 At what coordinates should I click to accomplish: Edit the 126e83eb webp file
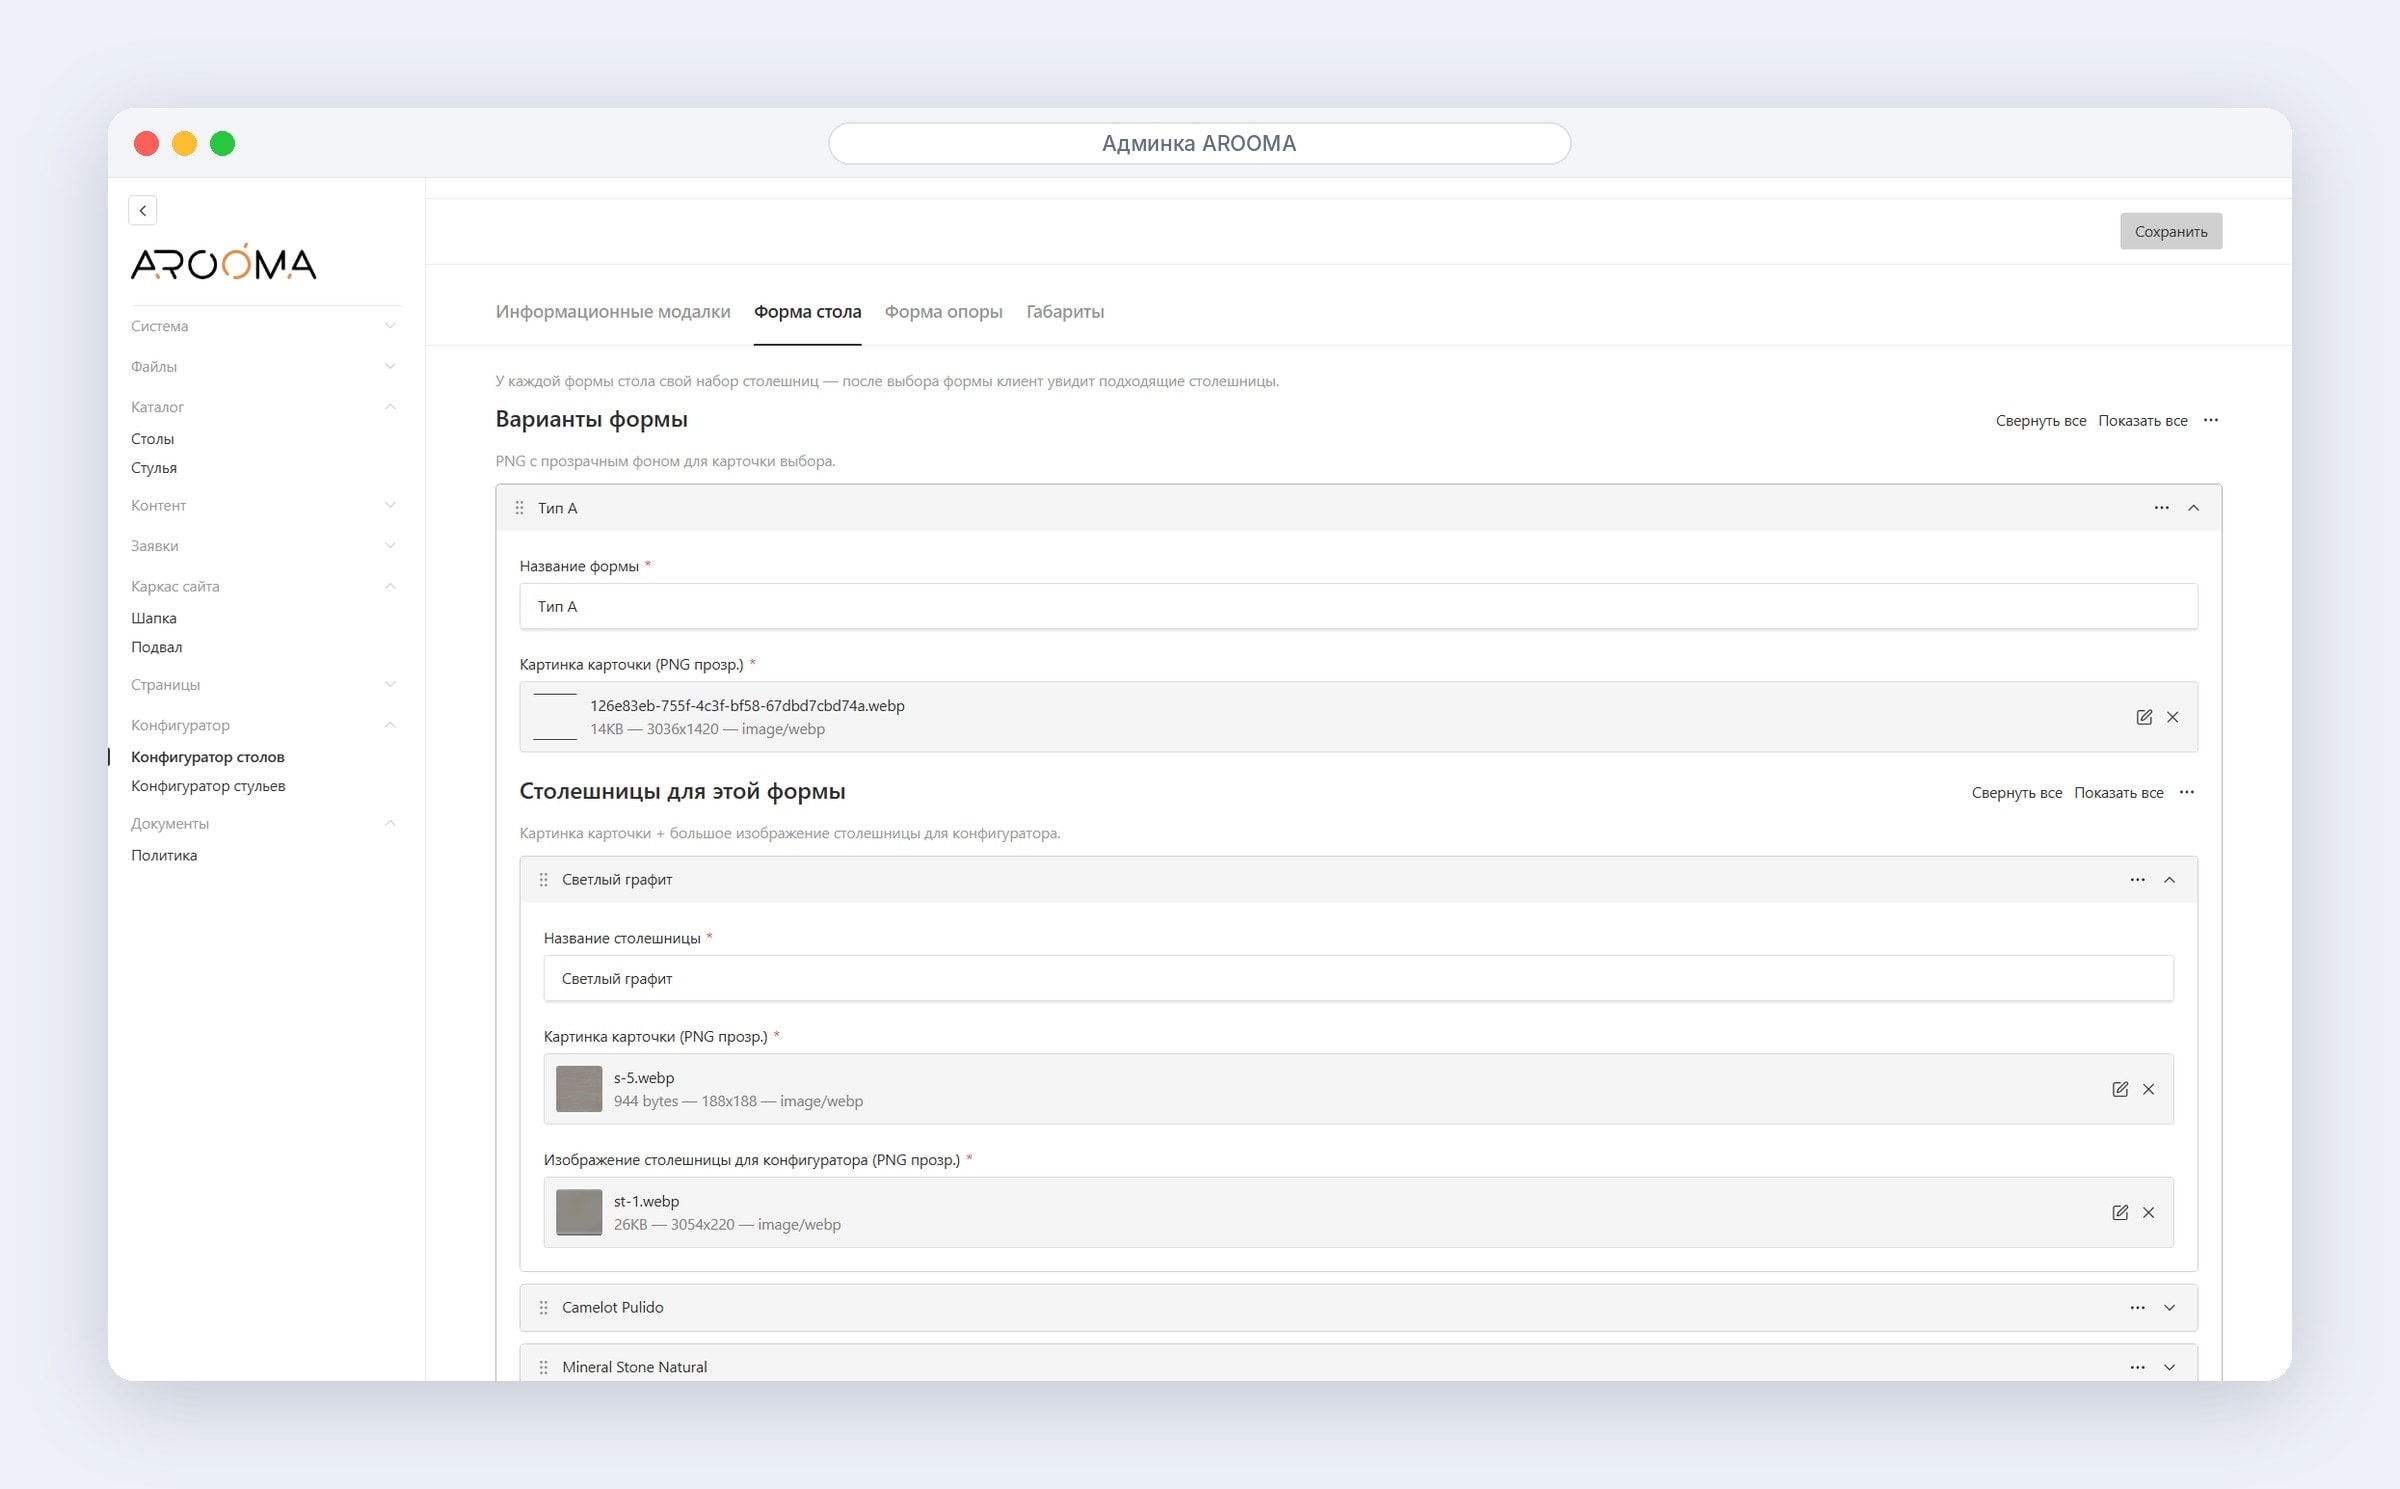[2144, 717]
